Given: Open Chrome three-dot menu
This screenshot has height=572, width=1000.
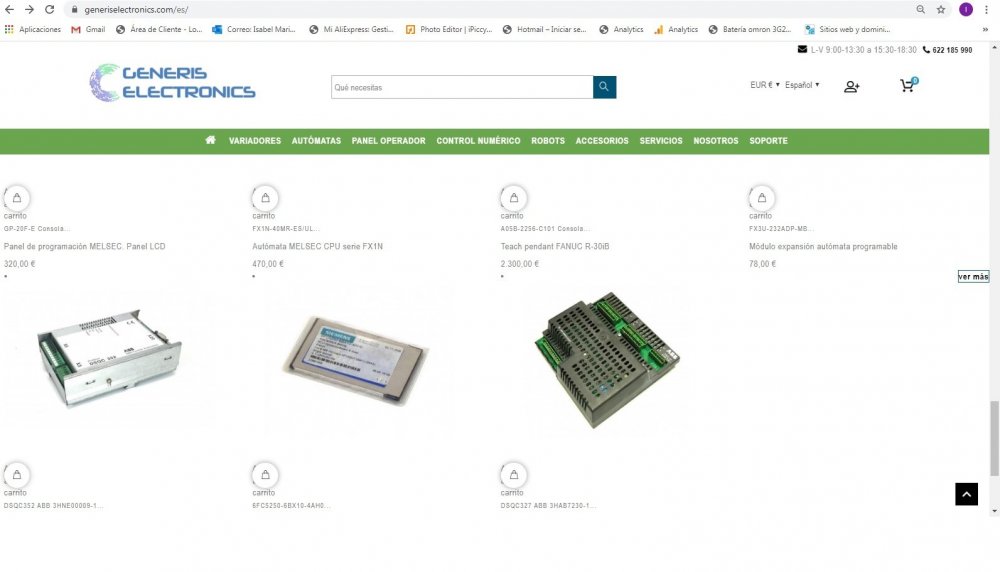Looking at the screenshot, I should (986, 10).
